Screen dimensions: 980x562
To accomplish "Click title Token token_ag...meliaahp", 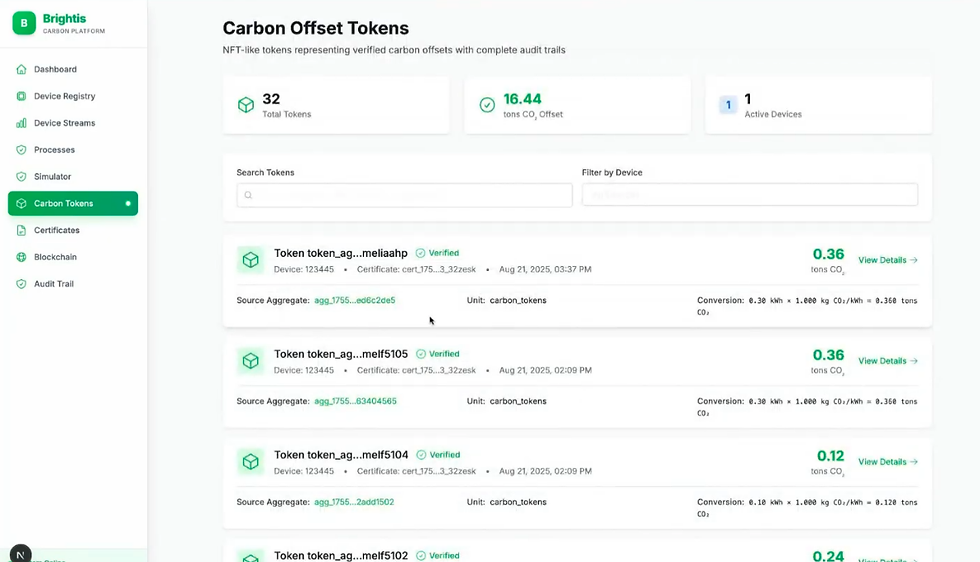I will point(341,253).
